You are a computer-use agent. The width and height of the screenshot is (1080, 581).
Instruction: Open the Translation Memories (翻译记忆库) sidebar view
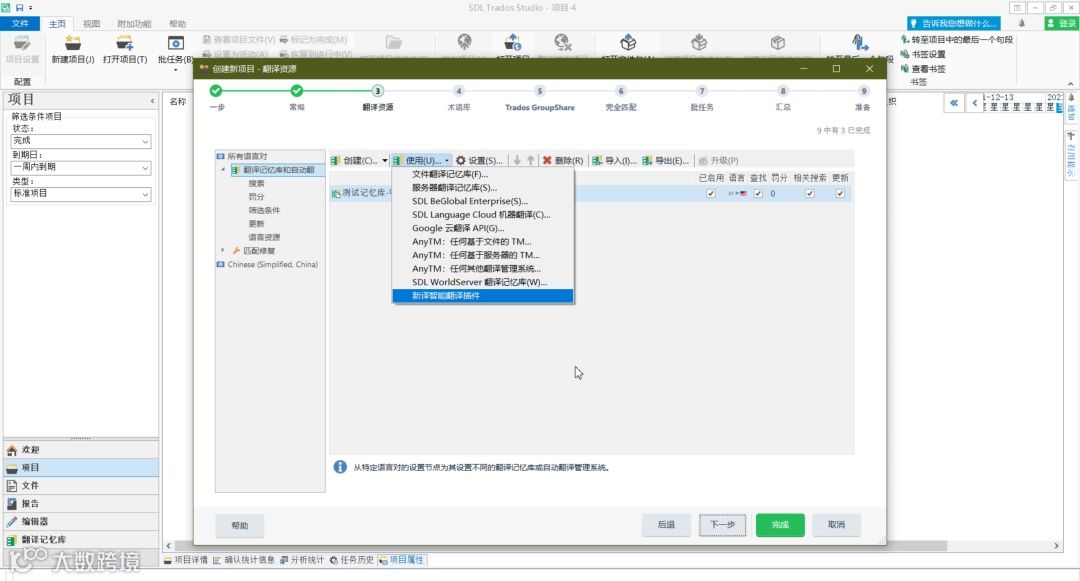[x=81, y=539]
